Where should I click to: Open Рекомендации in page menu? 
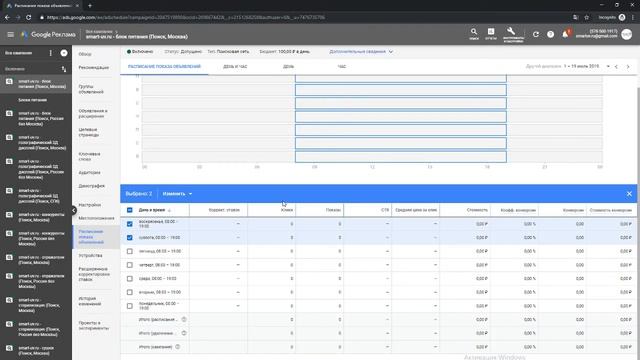click(93, 68)
